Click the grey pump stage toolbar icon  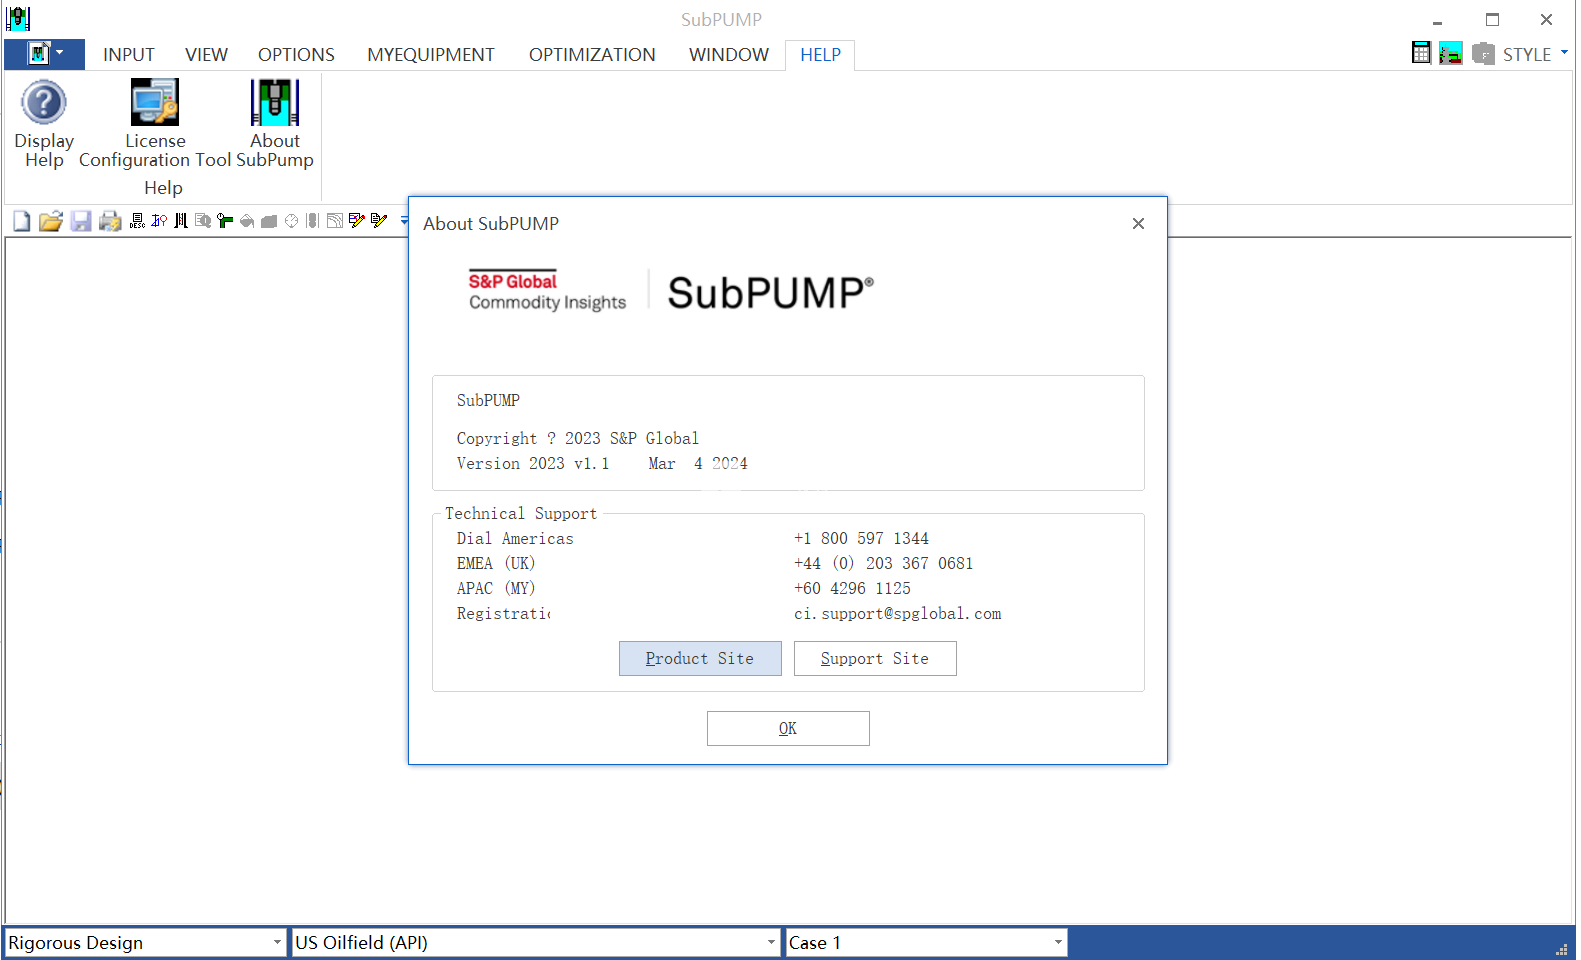[x=313, y=221]
